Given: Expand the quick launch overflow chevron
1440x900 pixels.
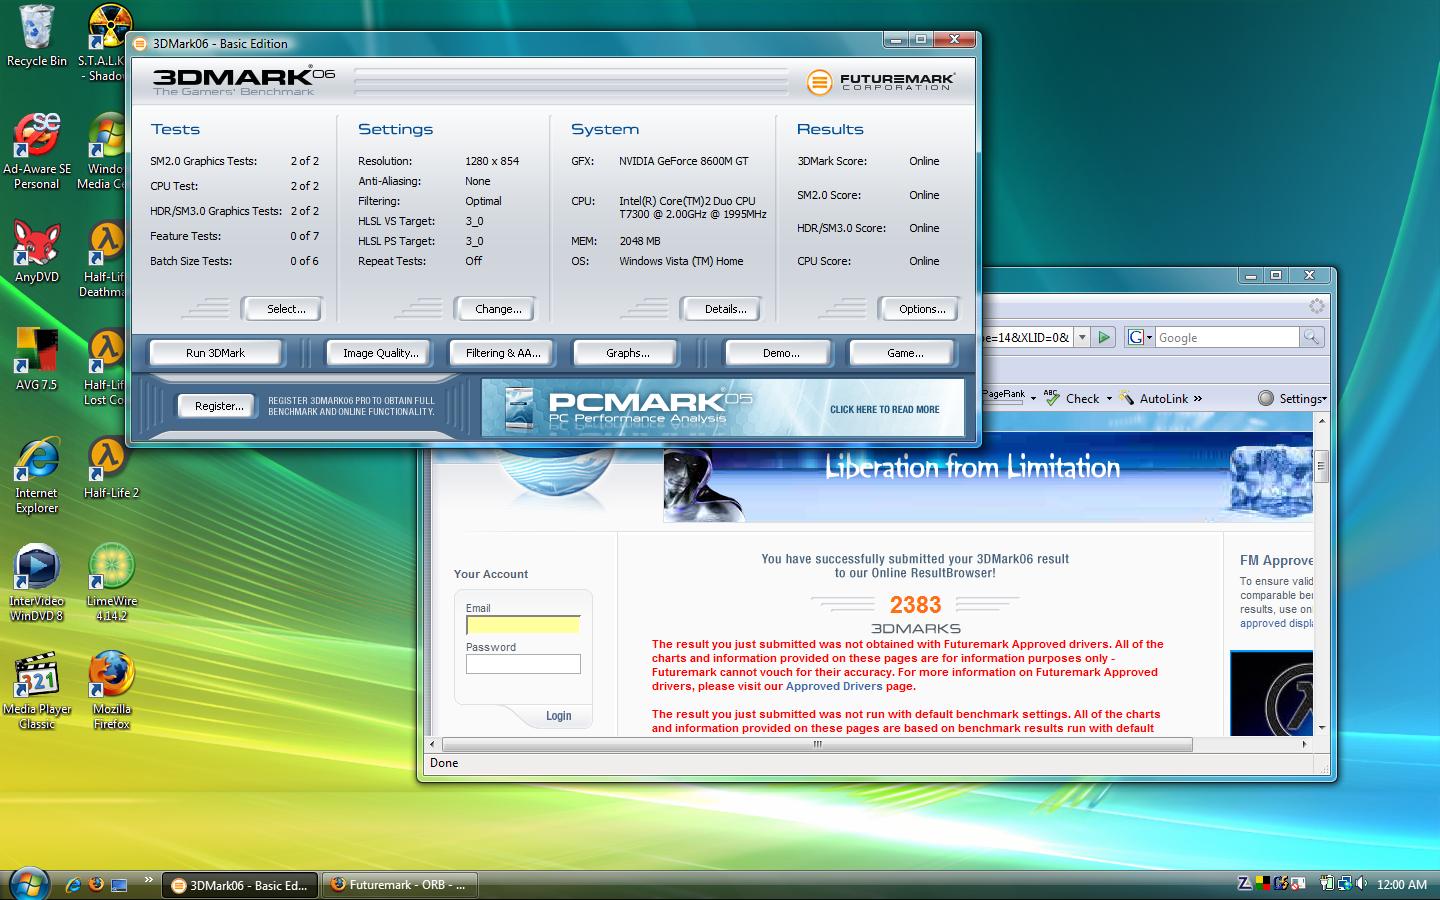Looking at the screenshot, I should click(x=149, y=881).
